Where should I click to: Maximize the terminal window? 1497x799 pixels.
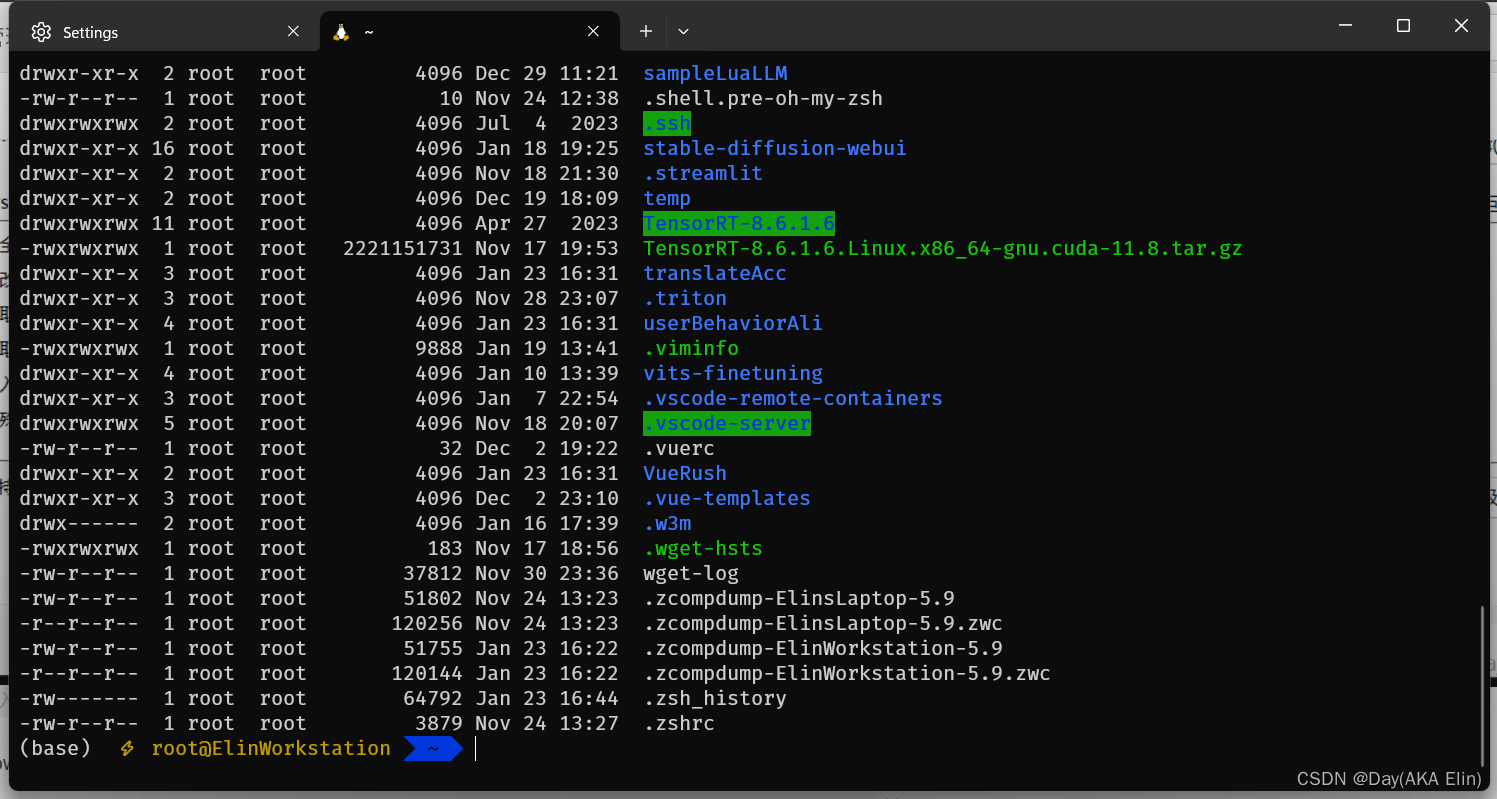[1403, 27]
